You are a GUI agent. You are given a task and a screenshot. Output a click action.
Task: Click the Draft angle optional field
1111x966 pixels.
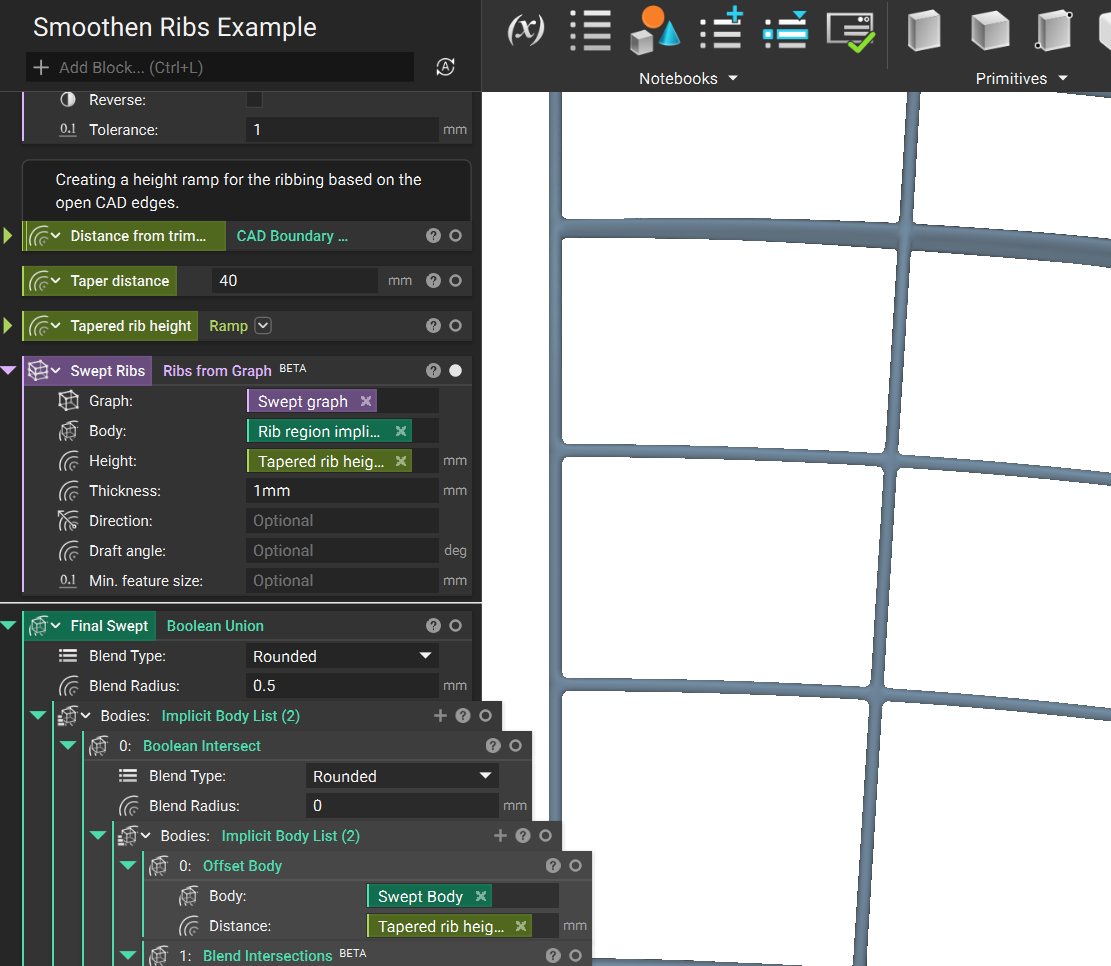(342, 551)
